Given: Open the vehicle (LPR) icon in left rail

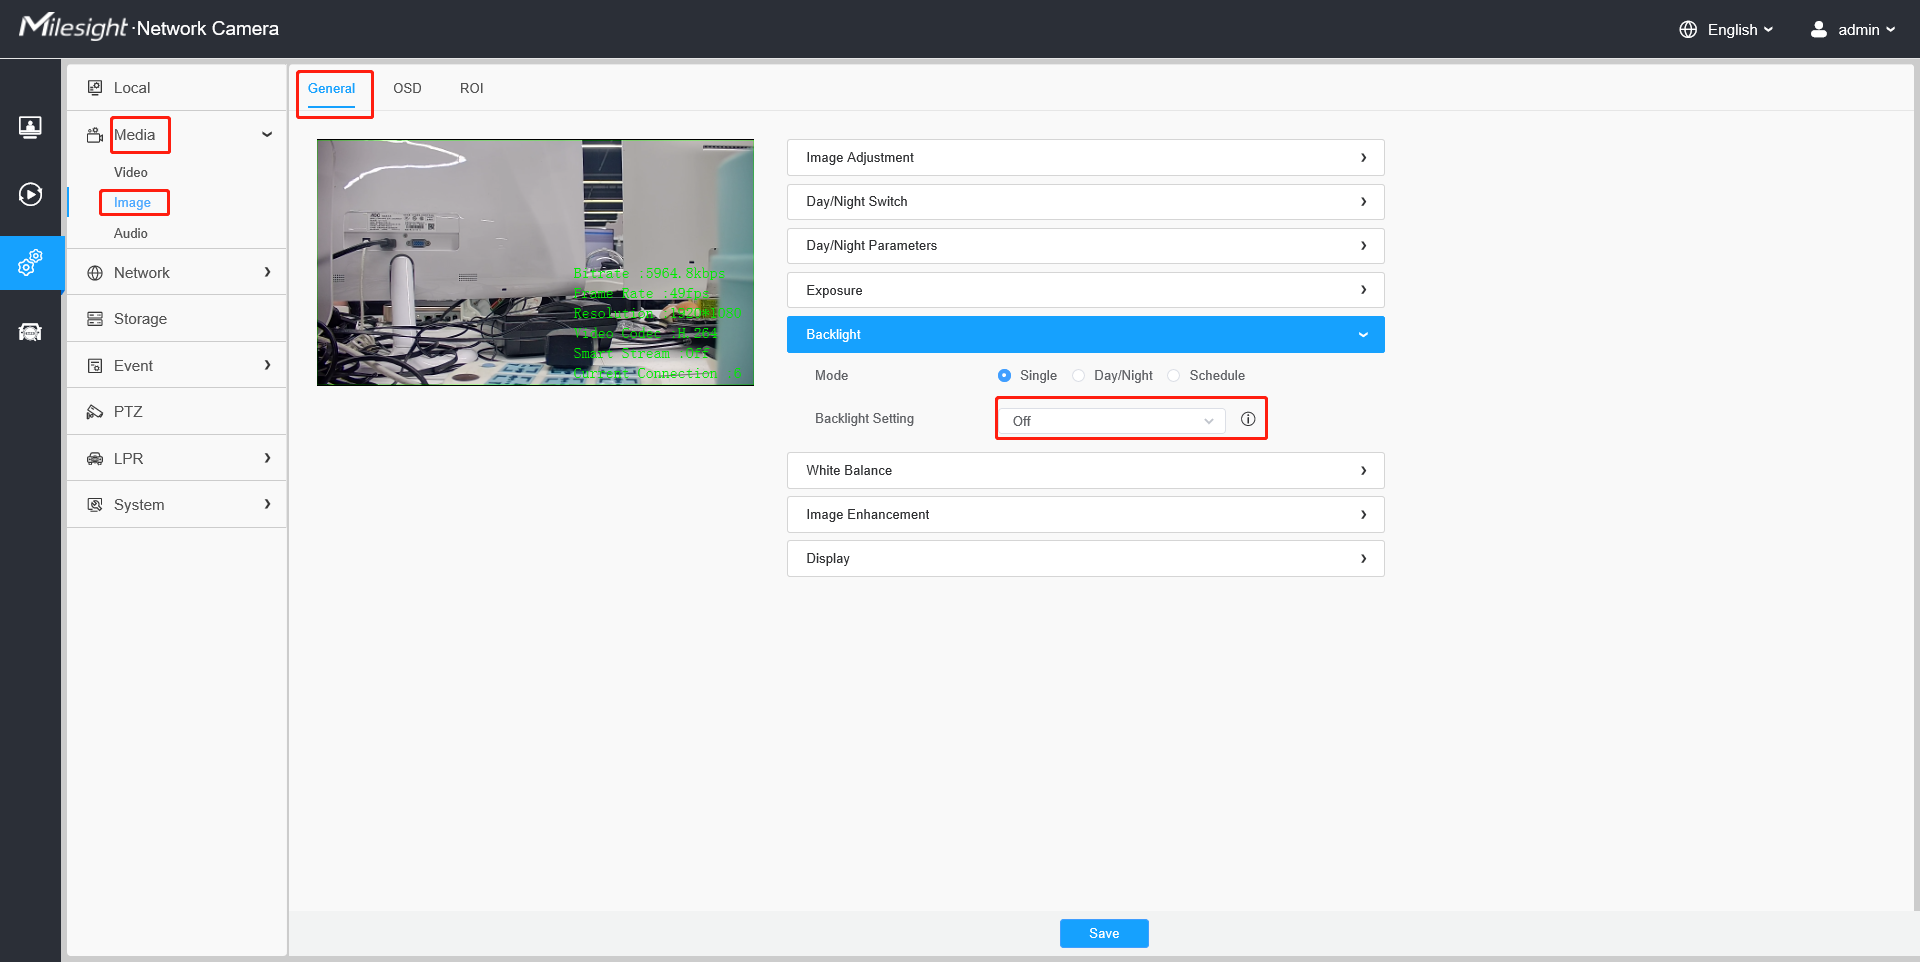Looking at the screenshot, I should pyautogui.click(x=30, y=332).
